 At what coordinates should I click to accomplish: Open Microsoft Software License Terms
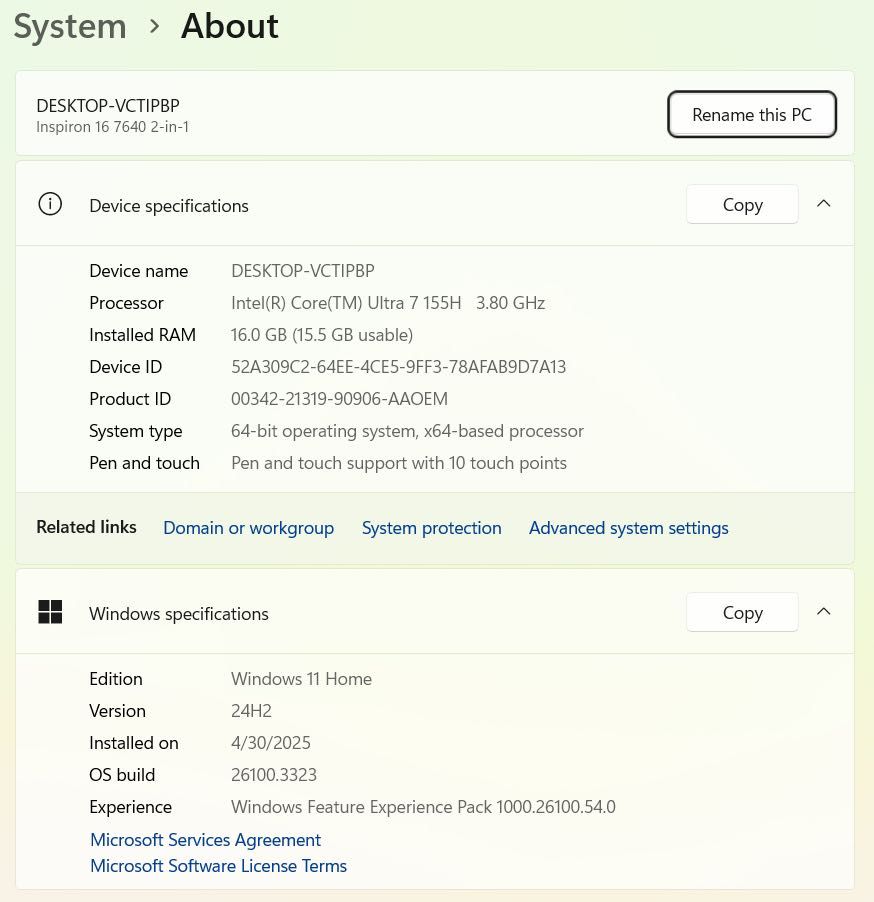click(x=219, y=866)
